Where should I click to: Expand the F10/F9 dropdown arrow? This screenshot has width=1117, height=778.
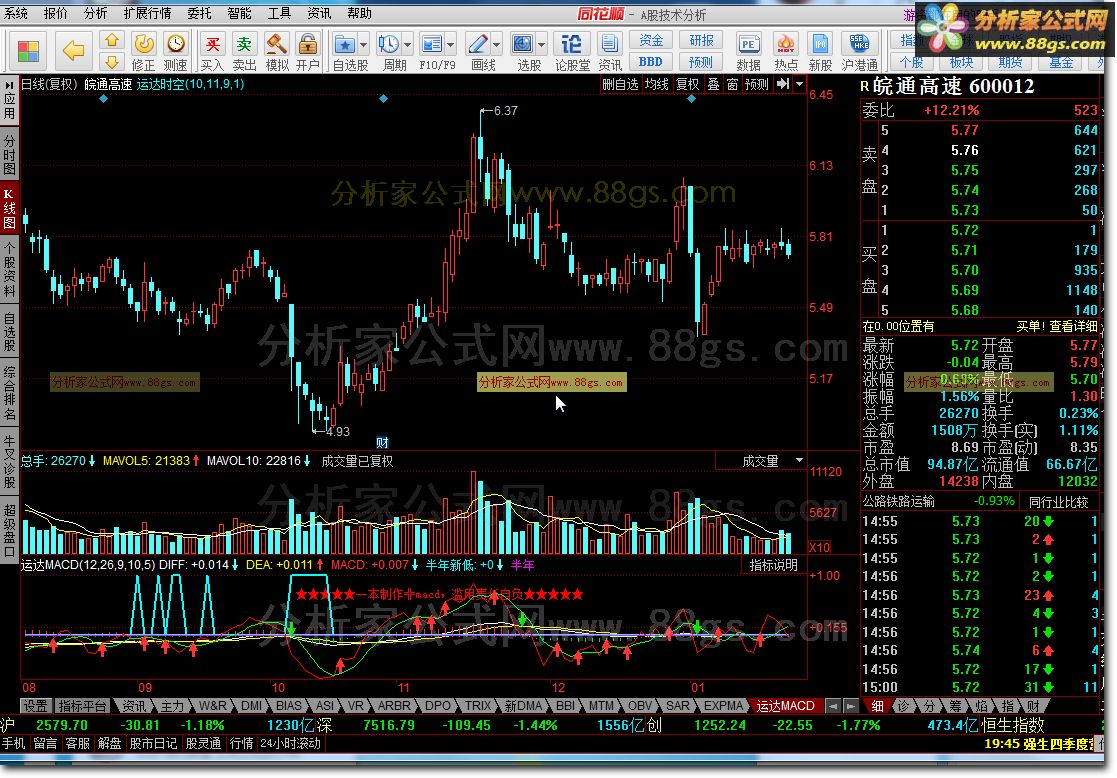point(451,44)
